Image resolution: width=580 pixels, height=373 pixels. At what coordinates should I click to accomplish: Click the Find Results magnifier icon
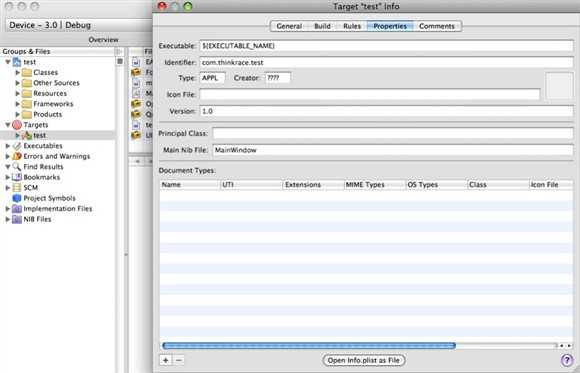tap(17, 167)
